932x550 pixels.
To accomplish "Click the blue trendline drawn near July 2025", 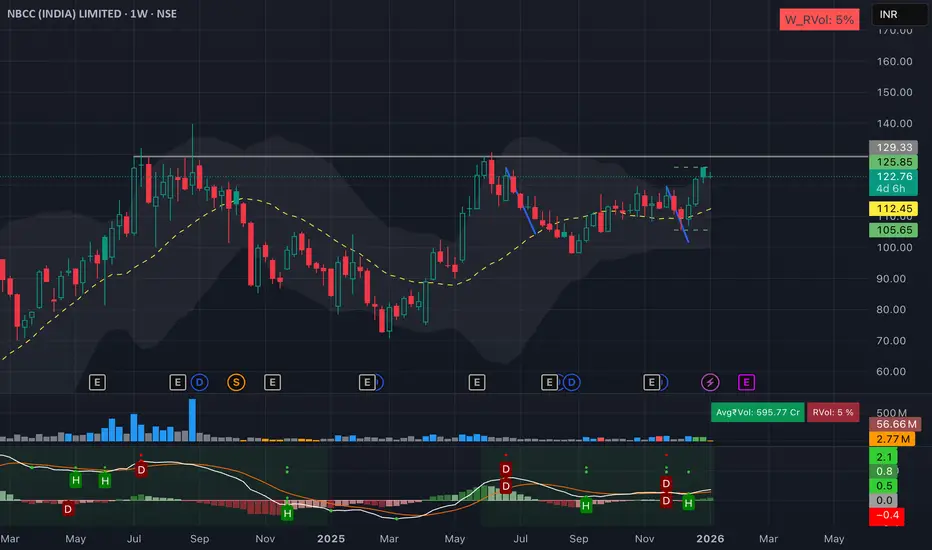I will pos(521,200).
